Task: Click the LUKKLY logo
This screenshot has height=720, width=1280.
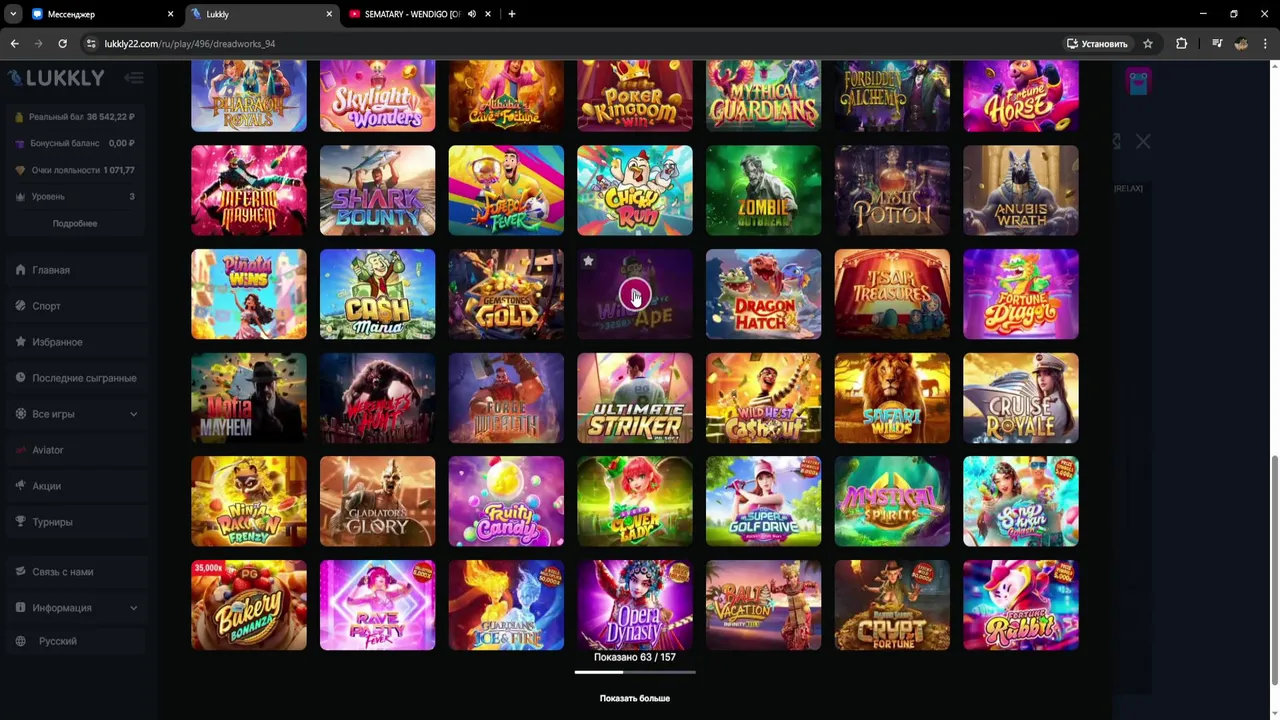Action: [x=56, y=78]
